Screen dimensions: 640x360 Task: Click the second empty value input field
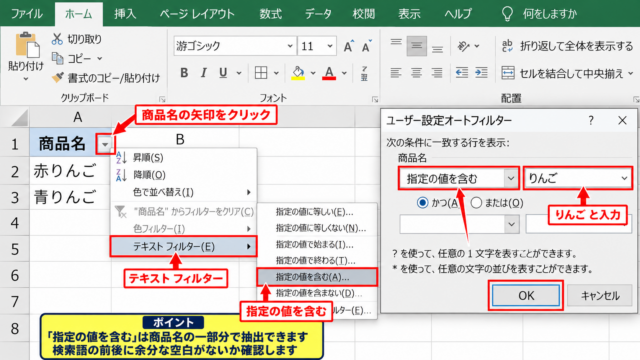pos(578,224)
